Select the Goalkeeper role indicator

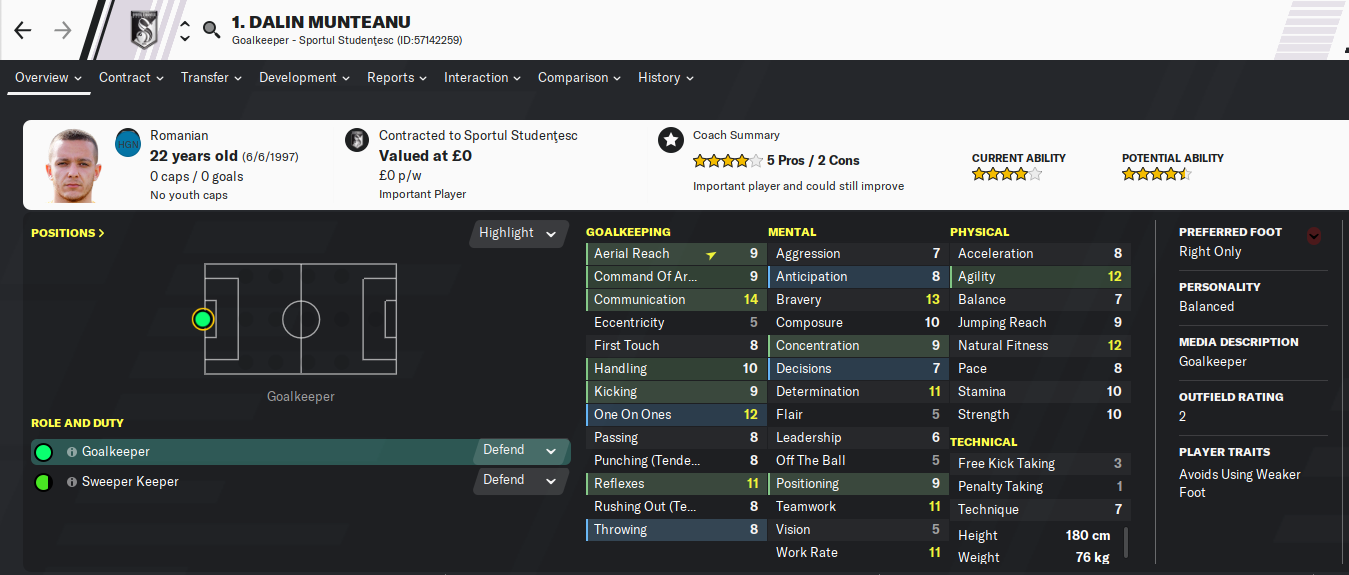[x=43, y=452]
